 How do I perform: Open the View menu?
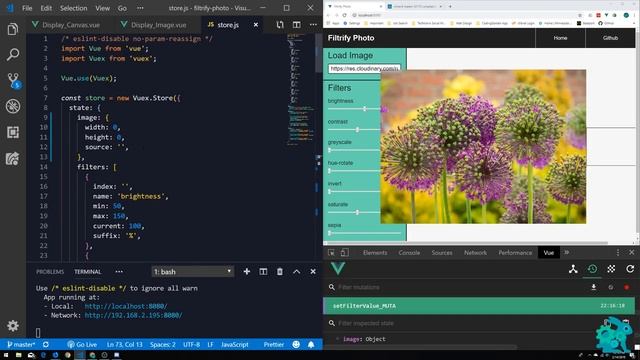[102, 8]
